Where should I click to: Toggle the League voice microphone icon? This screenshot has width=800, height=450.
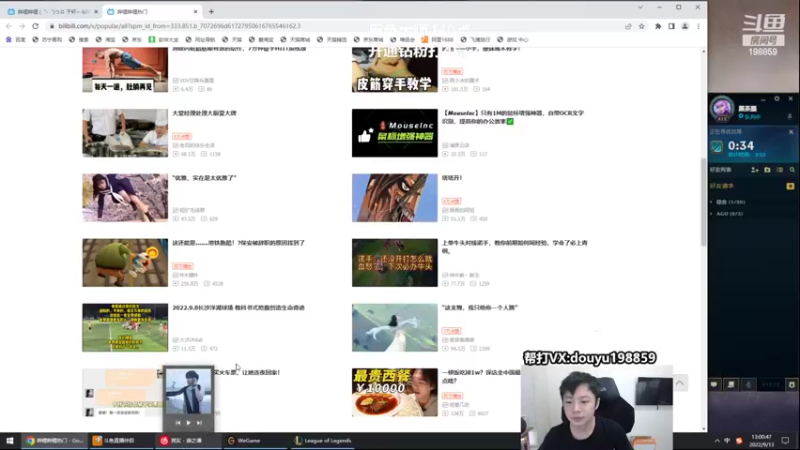coord(748,385)
